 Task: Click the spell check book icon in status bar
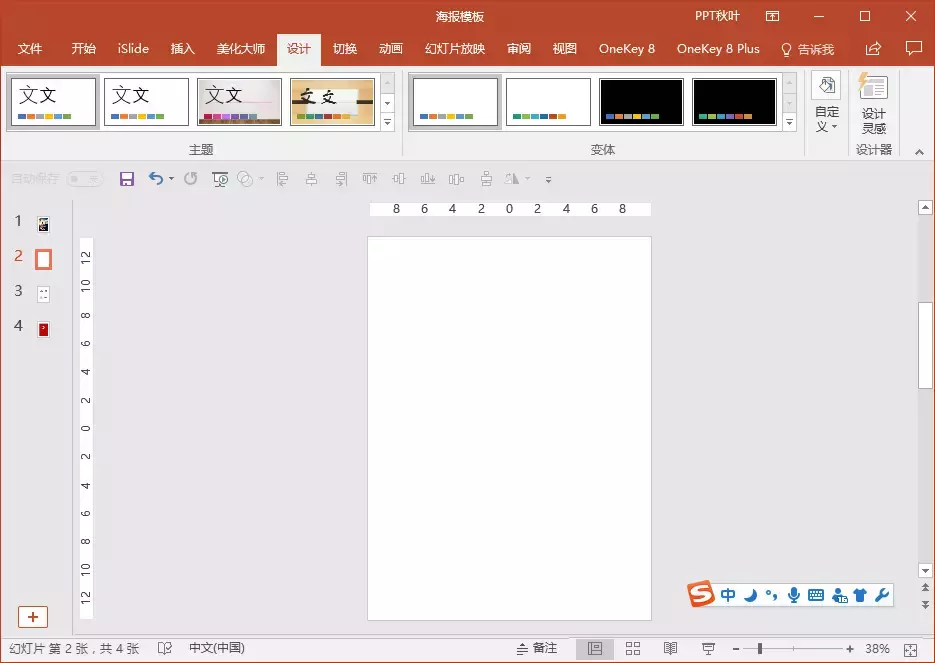coord(165,648)
